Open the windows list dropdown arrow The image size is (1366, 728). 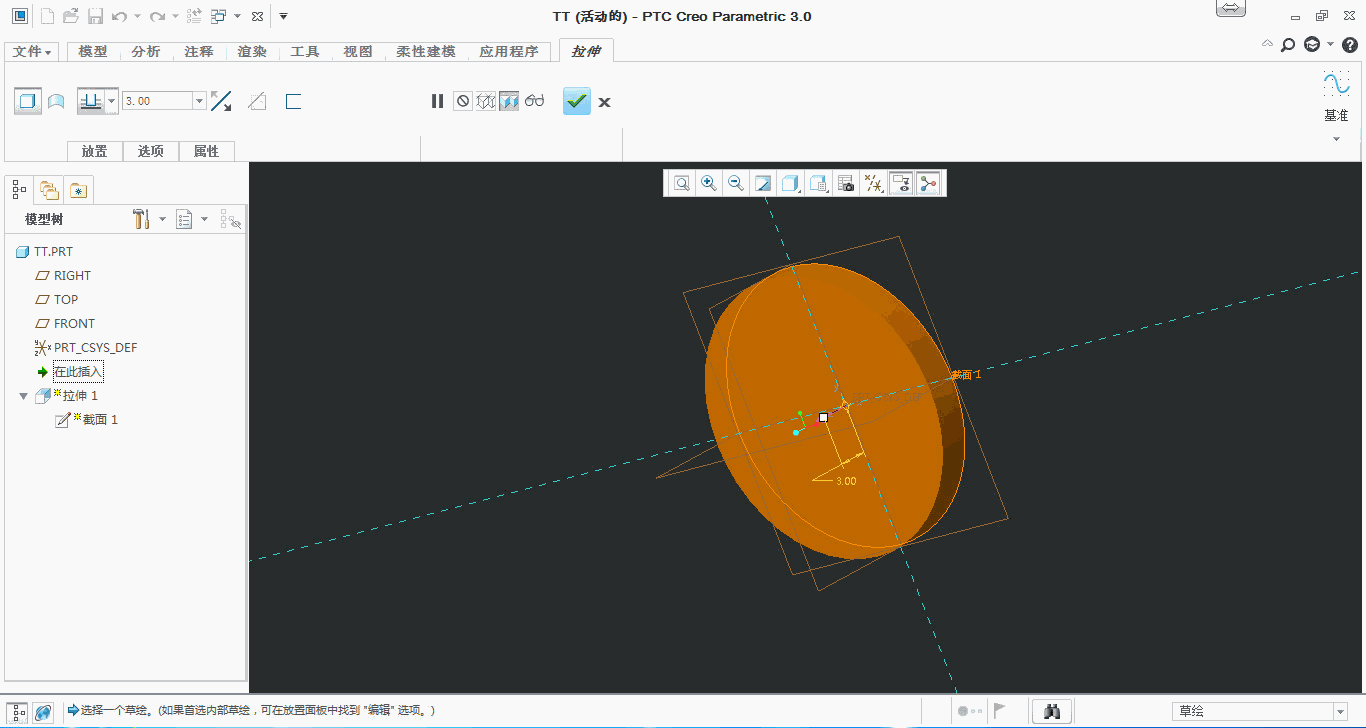tap(237, 17)
